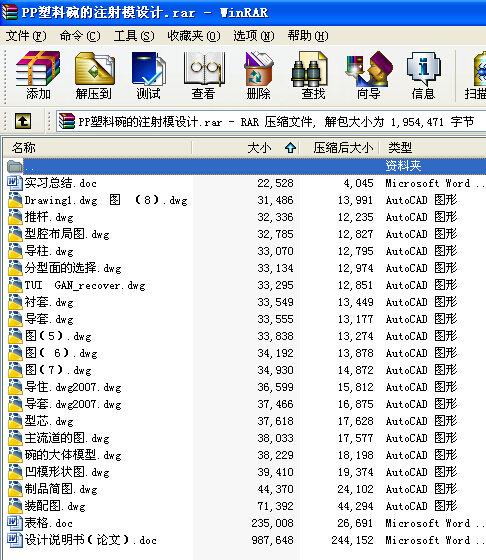
Task: Click AutoCAD icon of 衬套.dwg
Action: [15, 302]
